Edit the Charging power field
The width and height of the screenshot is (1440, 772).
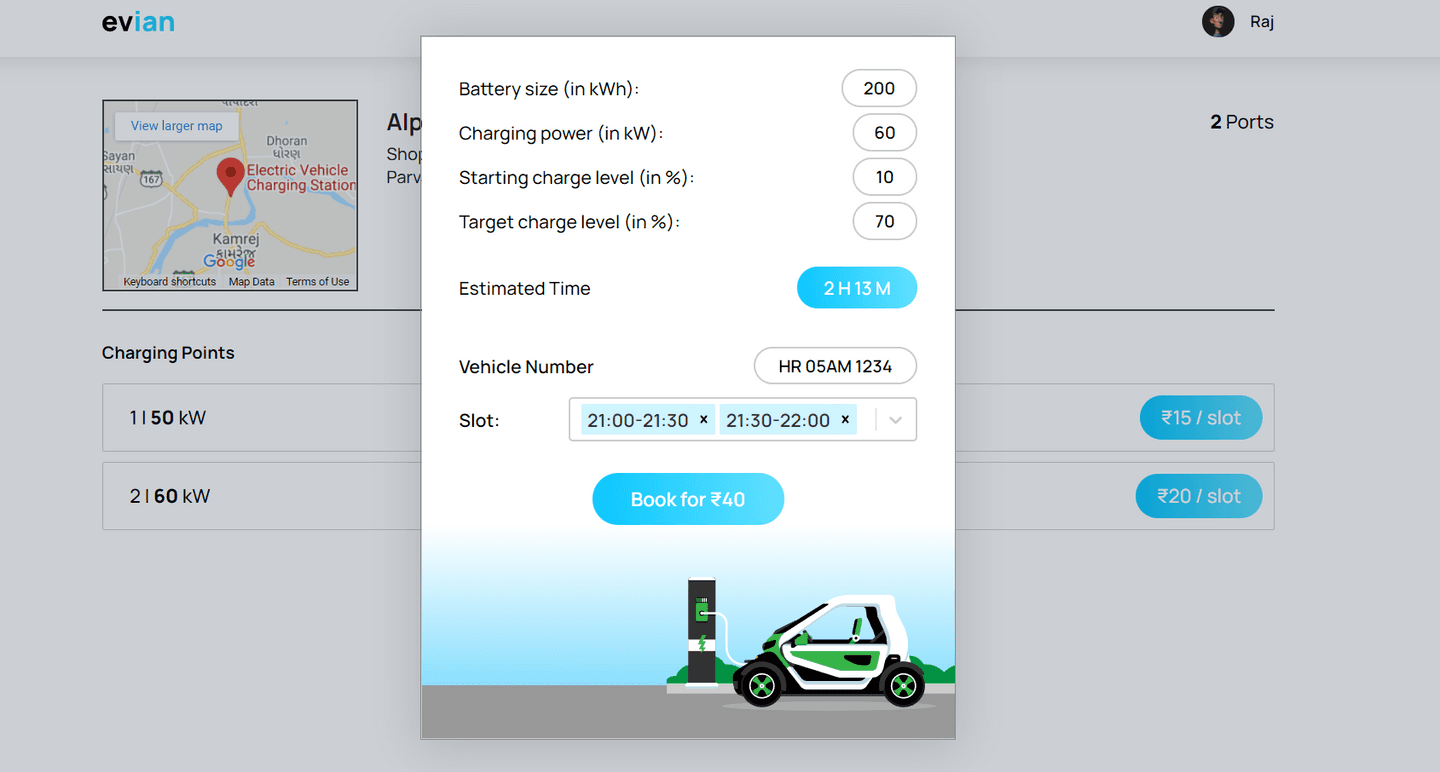click(x=884, y=132)
